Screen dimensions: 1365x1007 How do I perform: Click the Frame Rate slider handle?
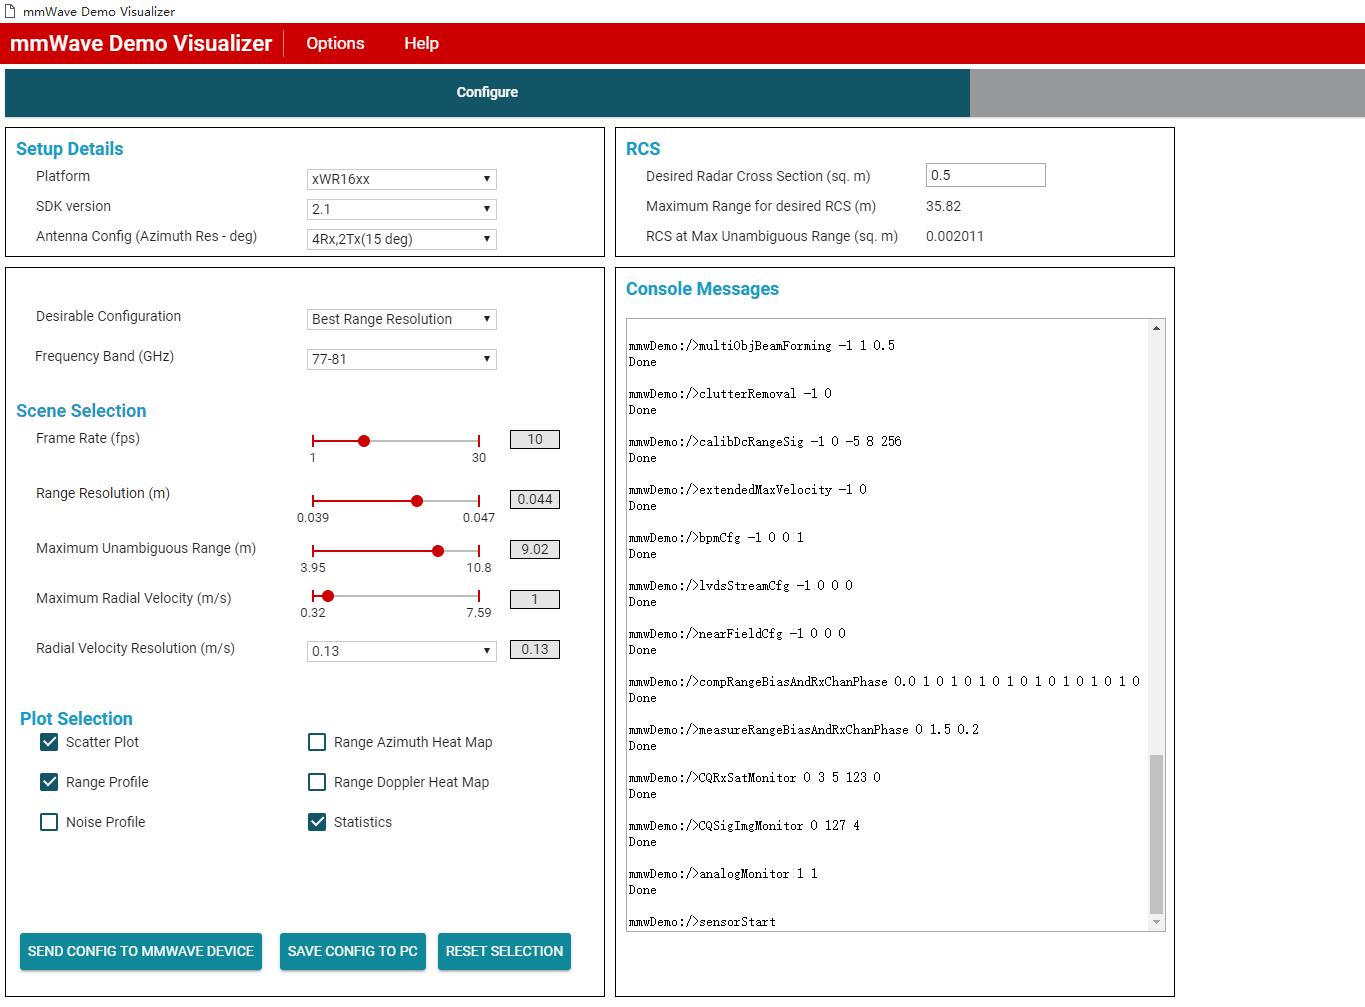pyautogui.click(x=364, y=441)
